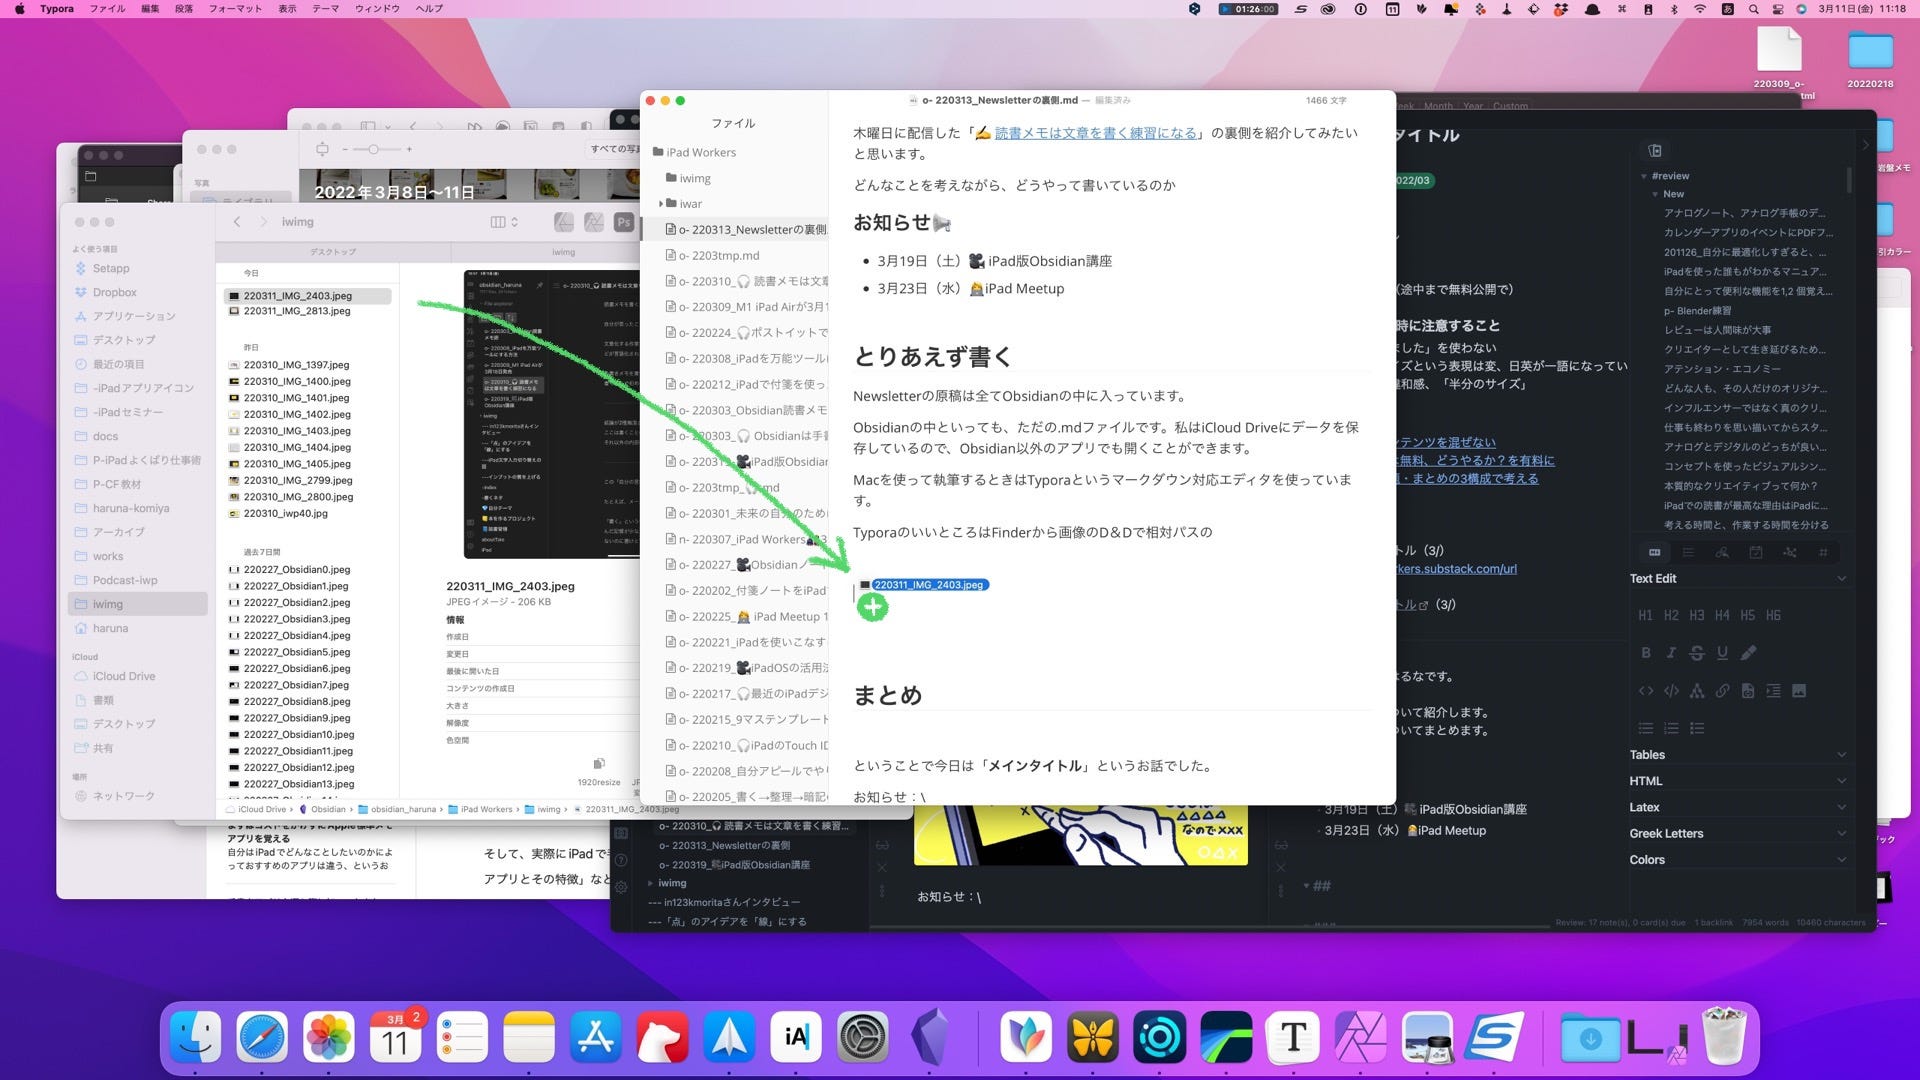The image size is (1920, 1080).
Task: Open the 読書メモは文章を書く練習になる link
Action: click(x=1095, y=133)
